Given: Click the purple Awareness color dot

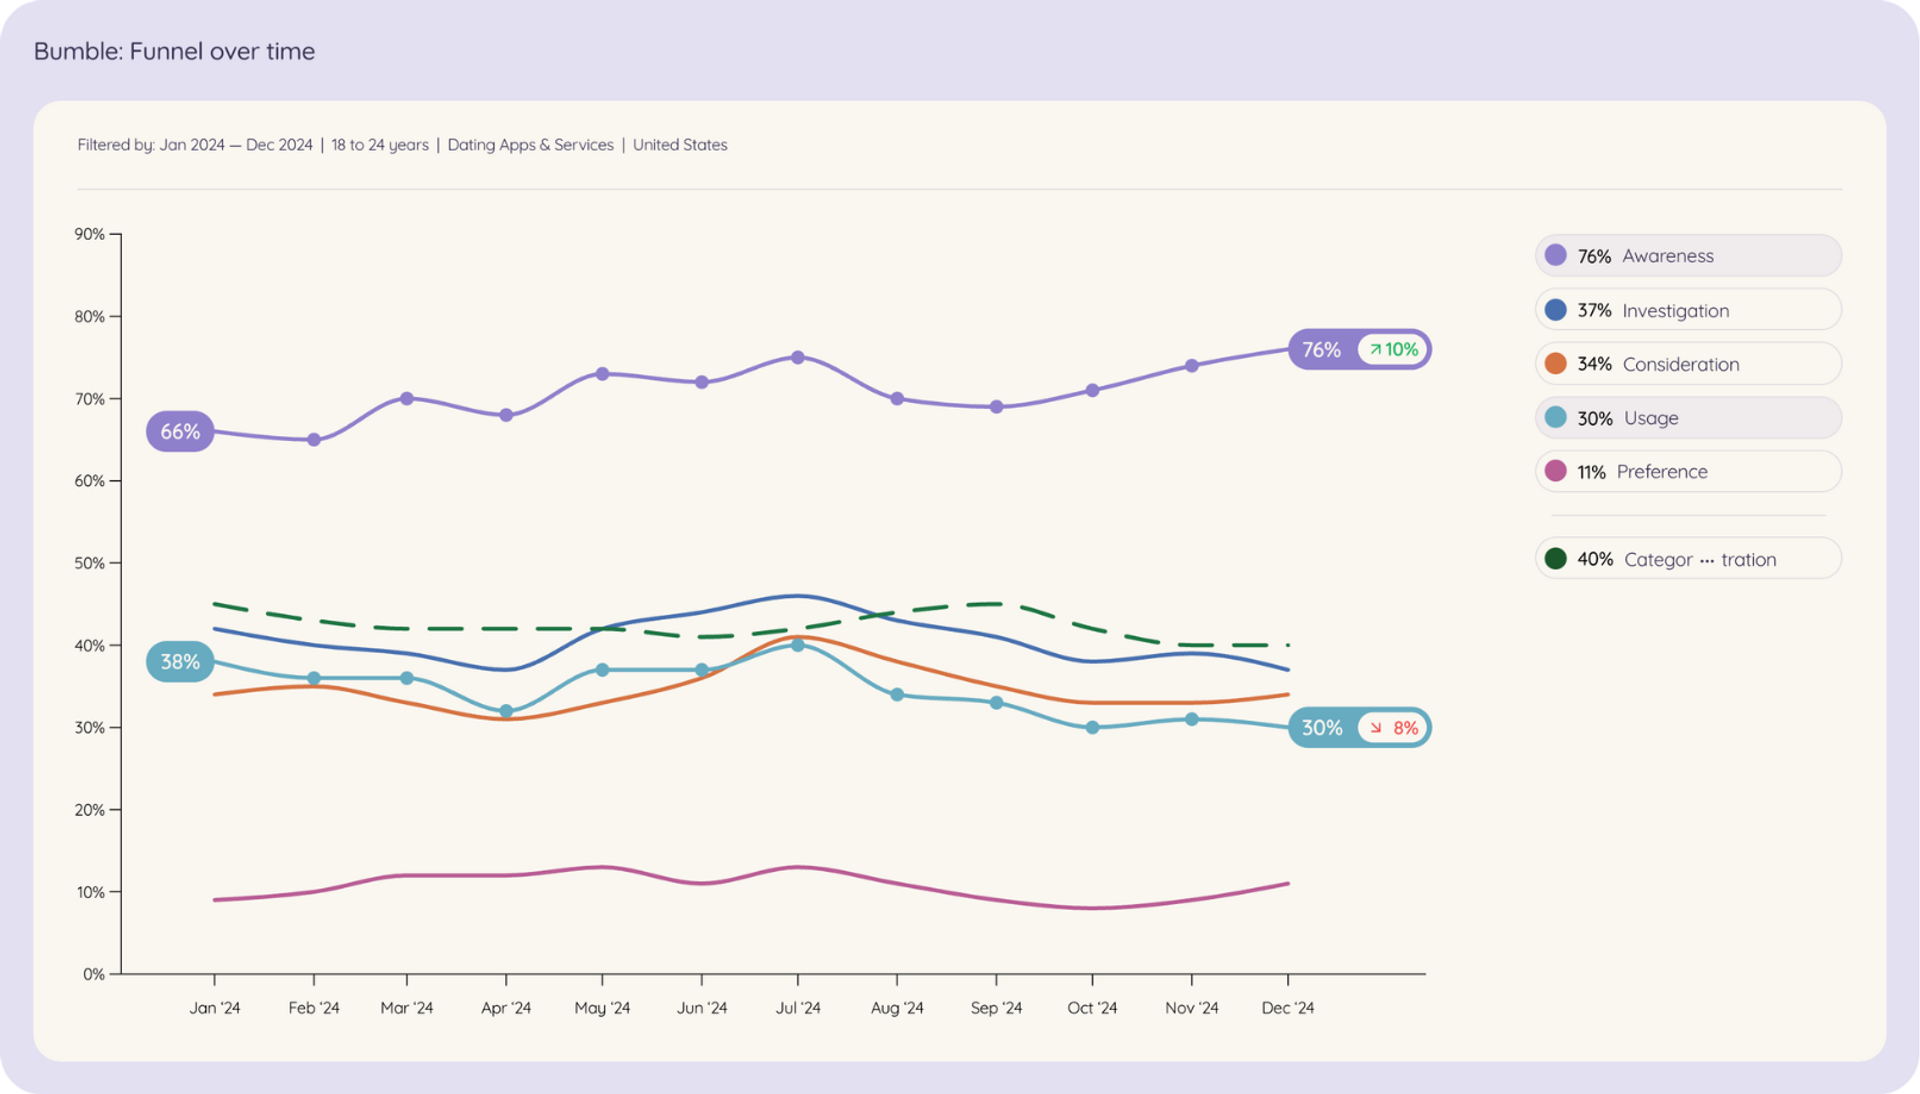Looking at the screenshot, I should [1555, 255].
